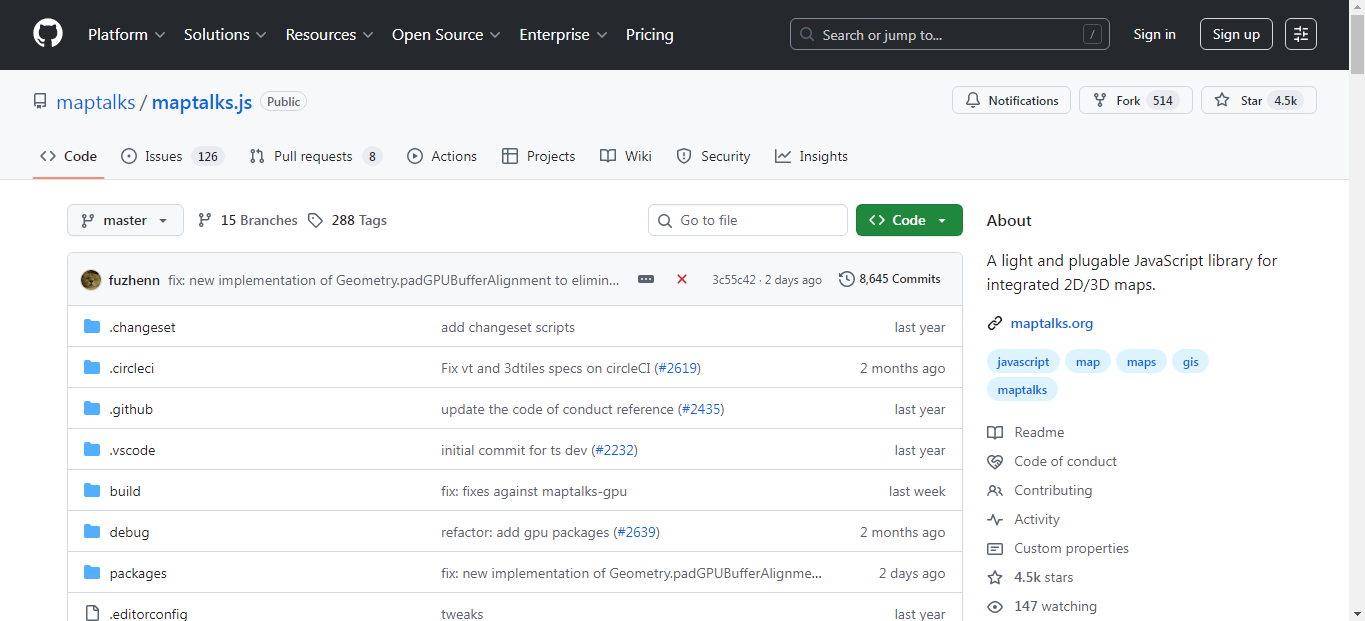
Task: Click the Readme book icon
Action: pos(995,432)
